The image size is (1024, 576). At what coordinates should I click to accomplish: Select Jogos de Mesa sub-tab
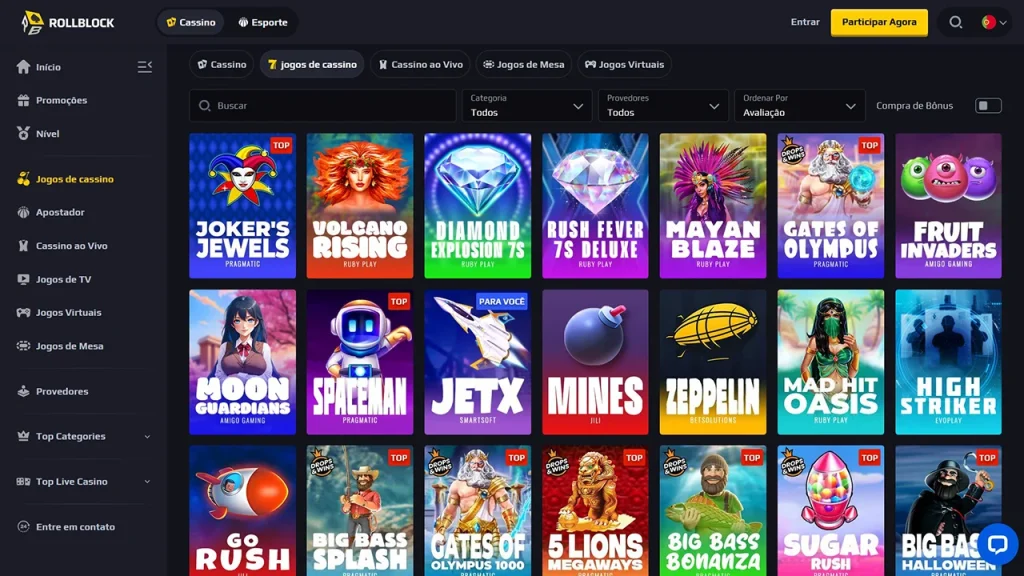(x=524, y=64)
